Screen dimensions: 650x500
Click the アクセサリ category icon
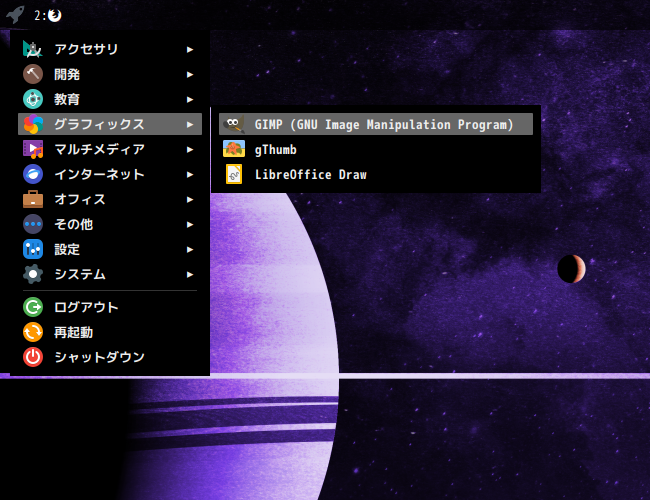(x=33, y=49)
